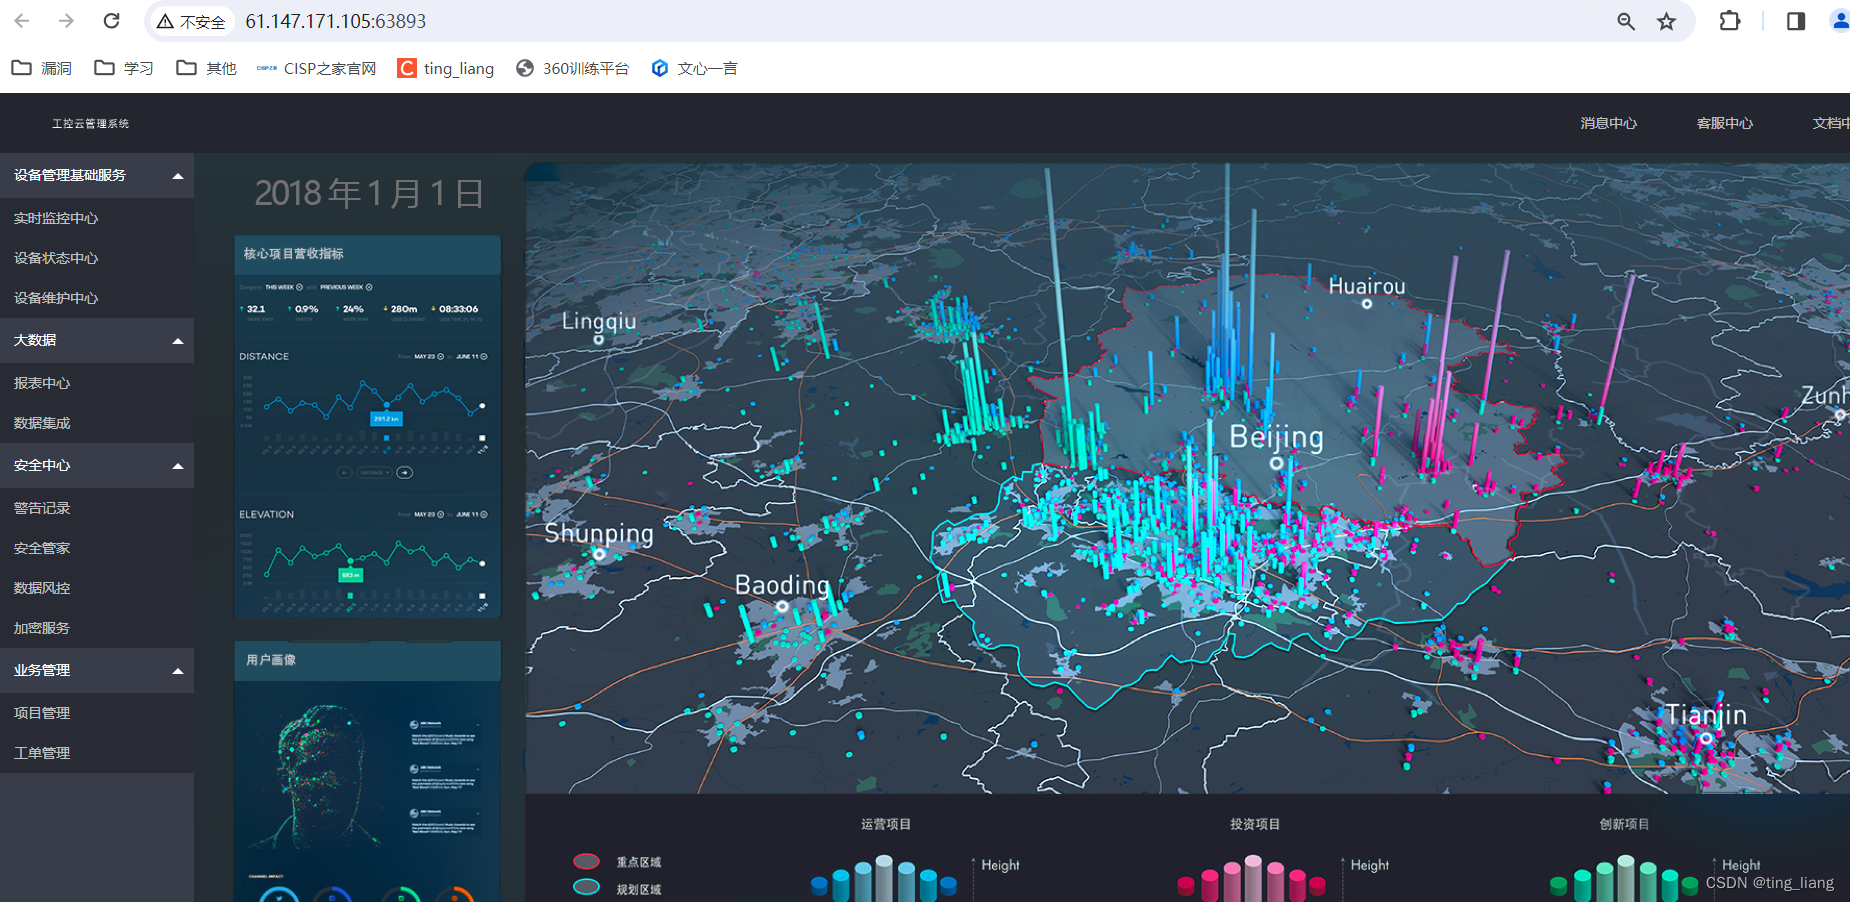Open 设备状态中心 in the sidebar
The height and width of the screenshot is (902, 1850).
tap(56, 258)
